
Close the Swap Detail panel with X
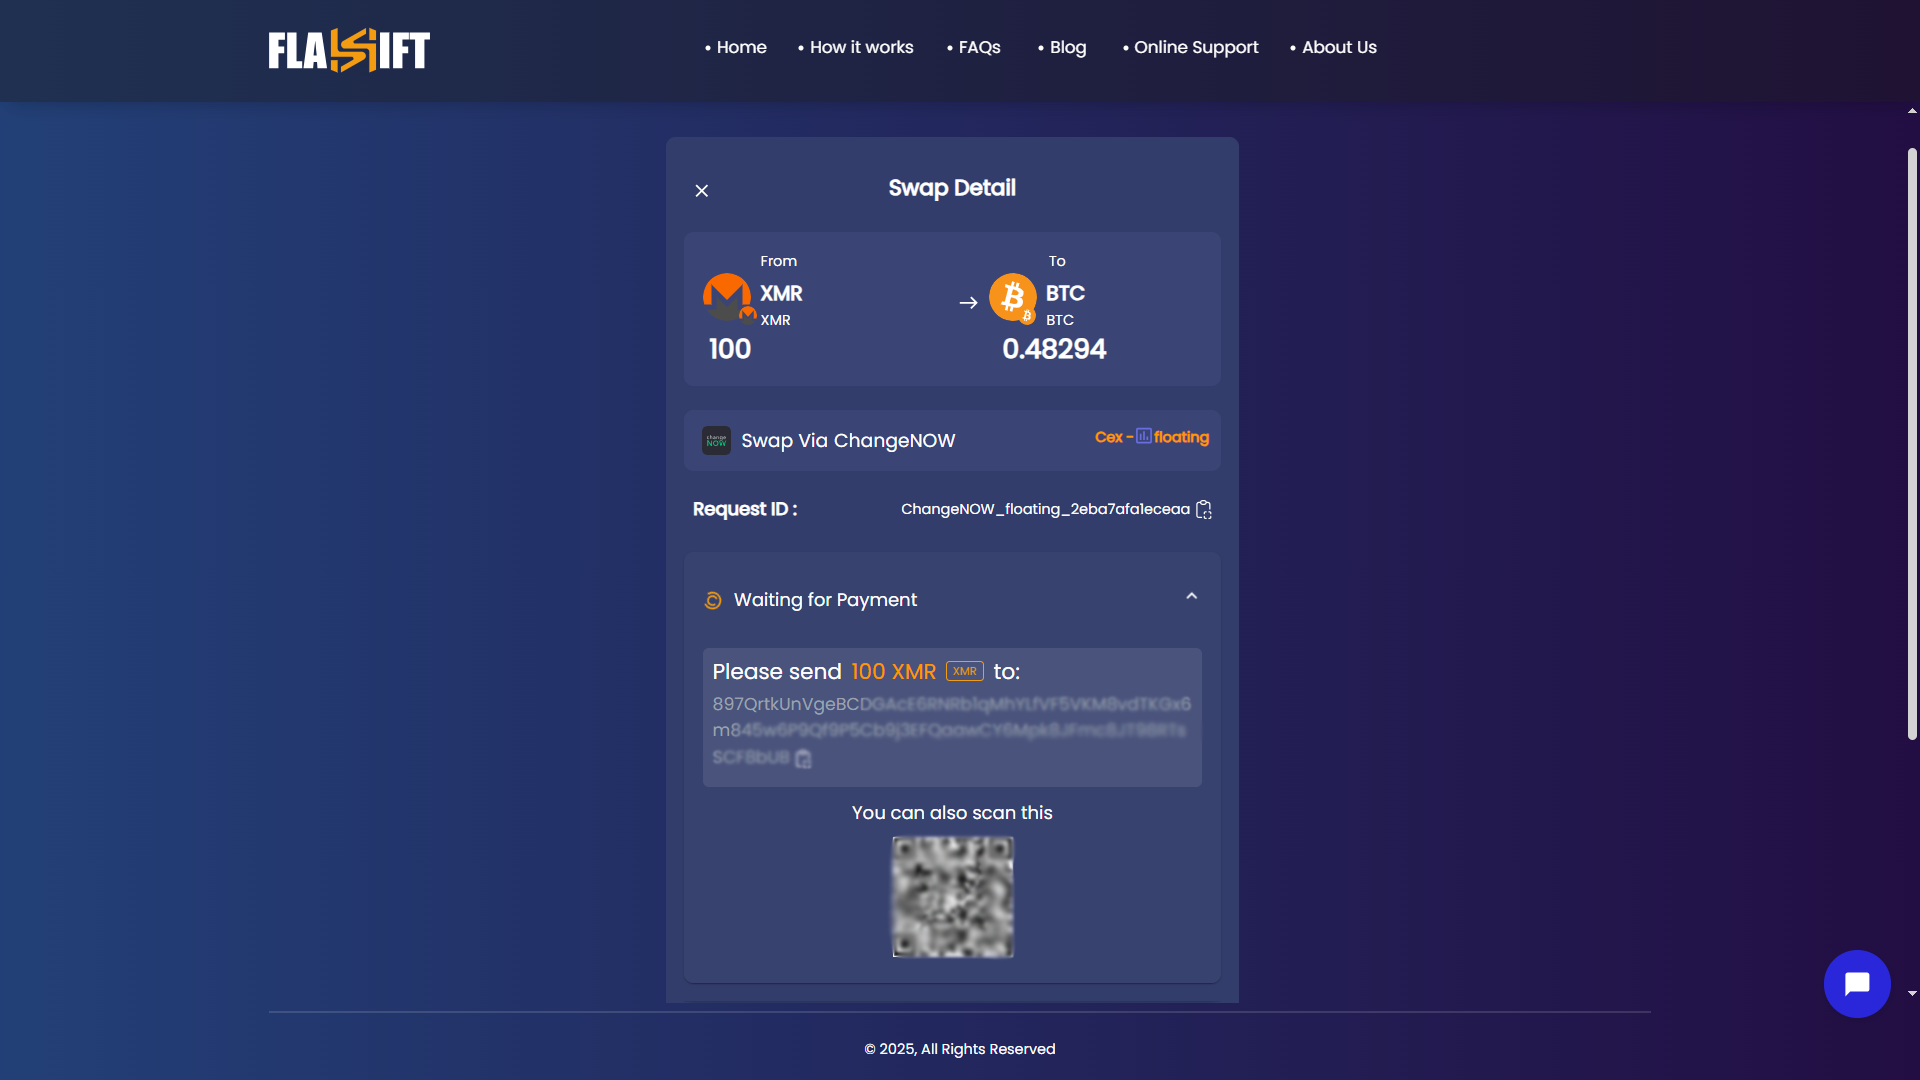(701, 191)
